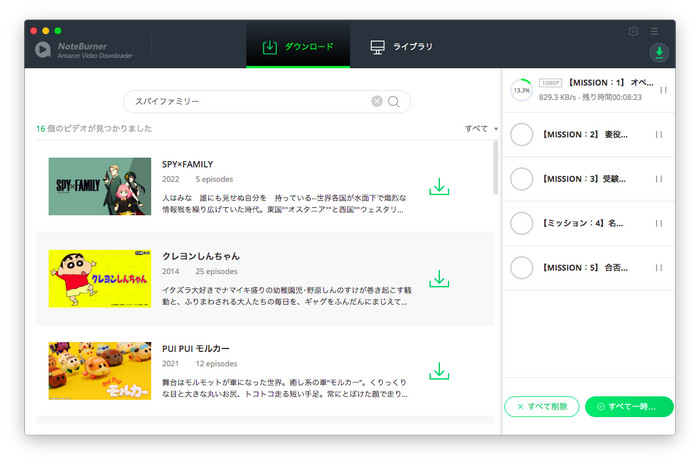Open the hamburger menu icon
The width and height of the screenshot is (700, 464).
(654, 31)
